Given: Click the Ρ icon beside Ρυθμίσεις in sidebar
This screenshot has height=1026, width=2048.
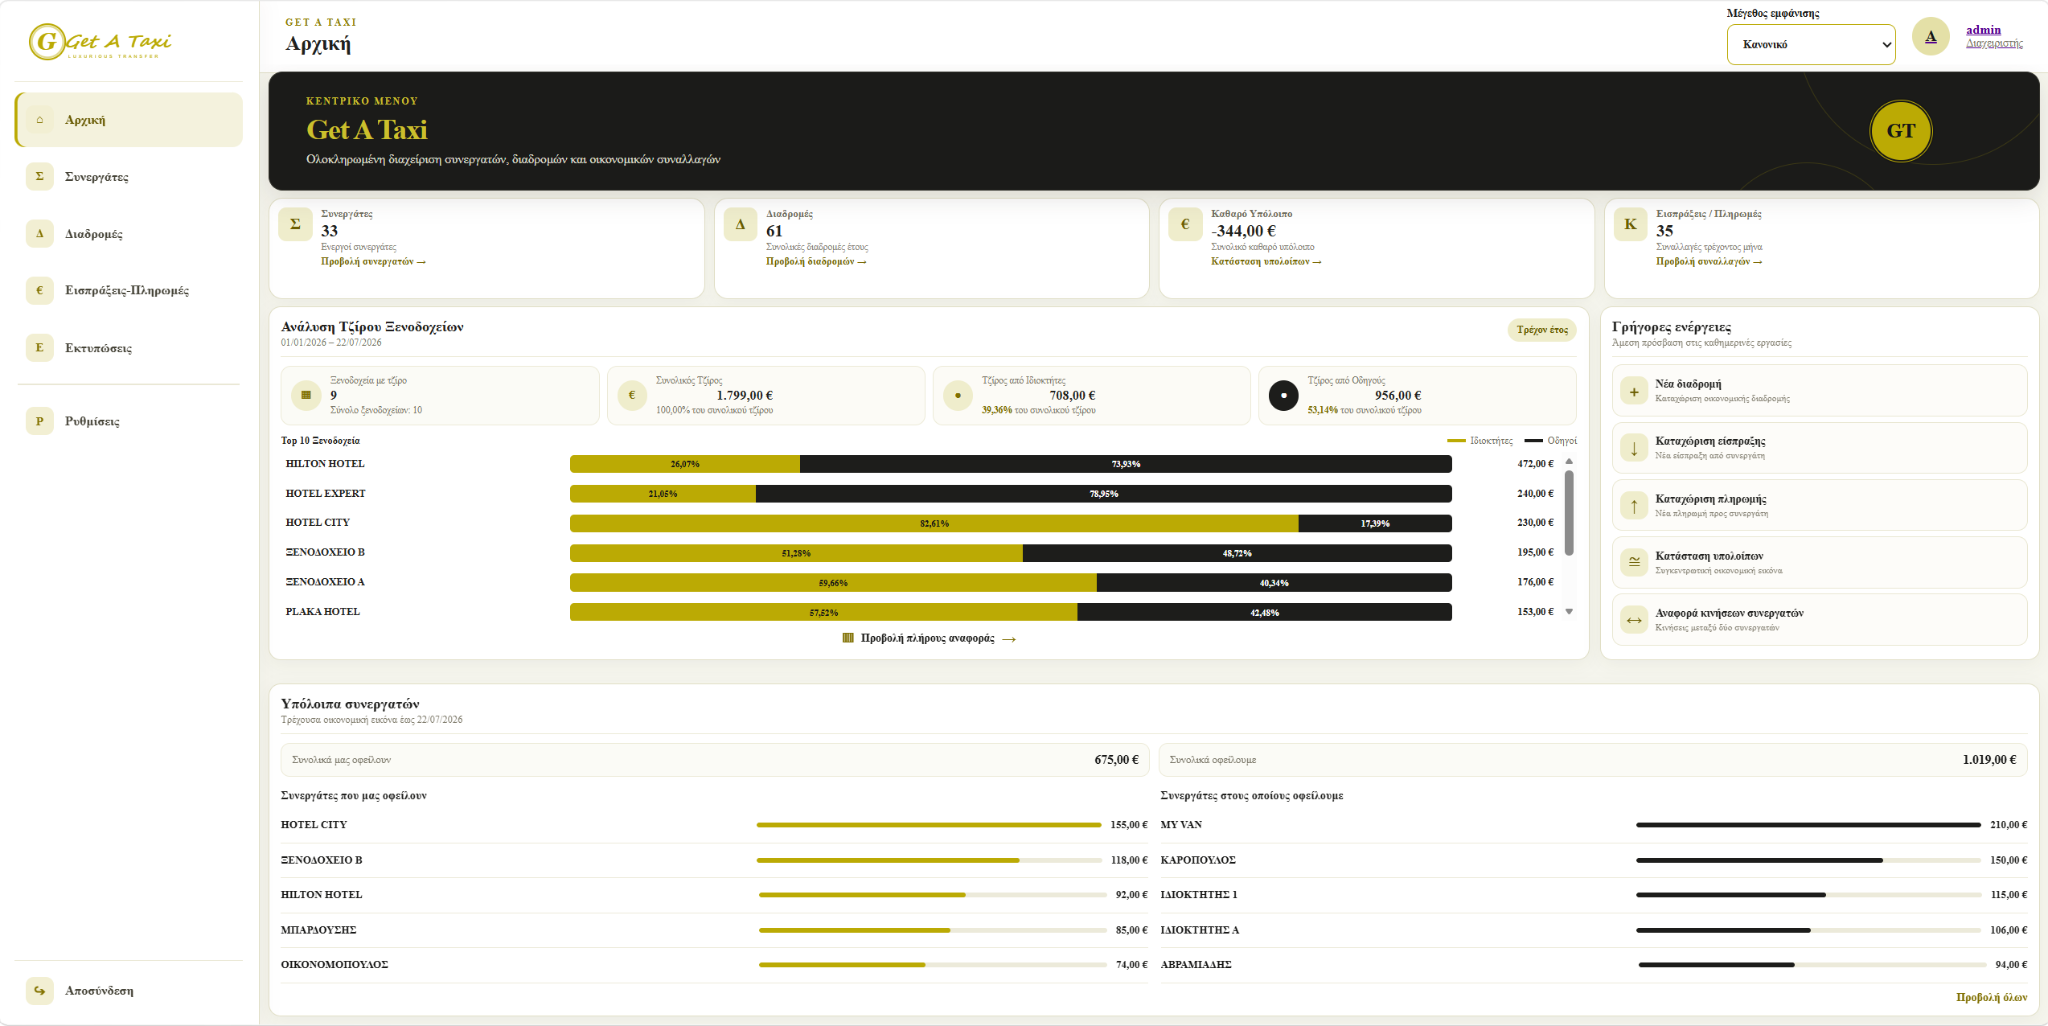Looking at the screenshot, I should [x=40, y=421].
